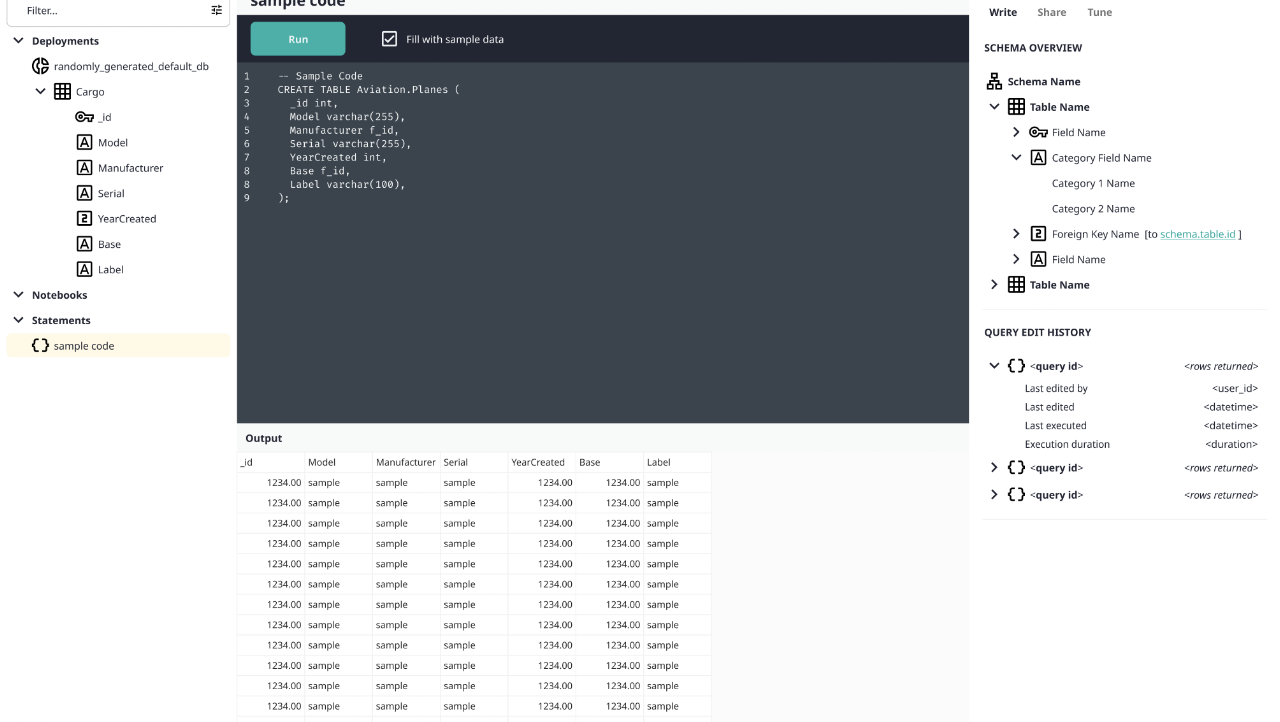Click the braces icon beside sample code statement
The height and width of the screenshot is (722, 1280).
point(40,346)
